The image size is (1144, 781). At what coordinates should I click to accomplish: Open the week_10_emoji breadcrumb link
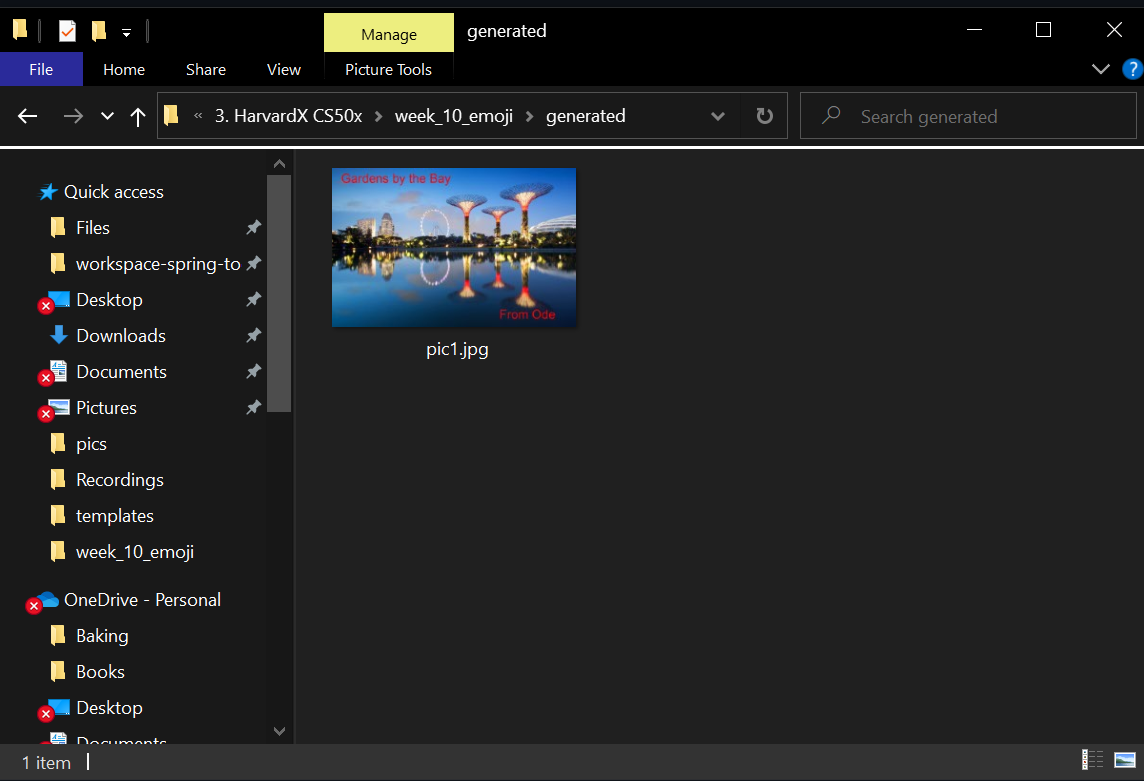(x=453, y=115)
